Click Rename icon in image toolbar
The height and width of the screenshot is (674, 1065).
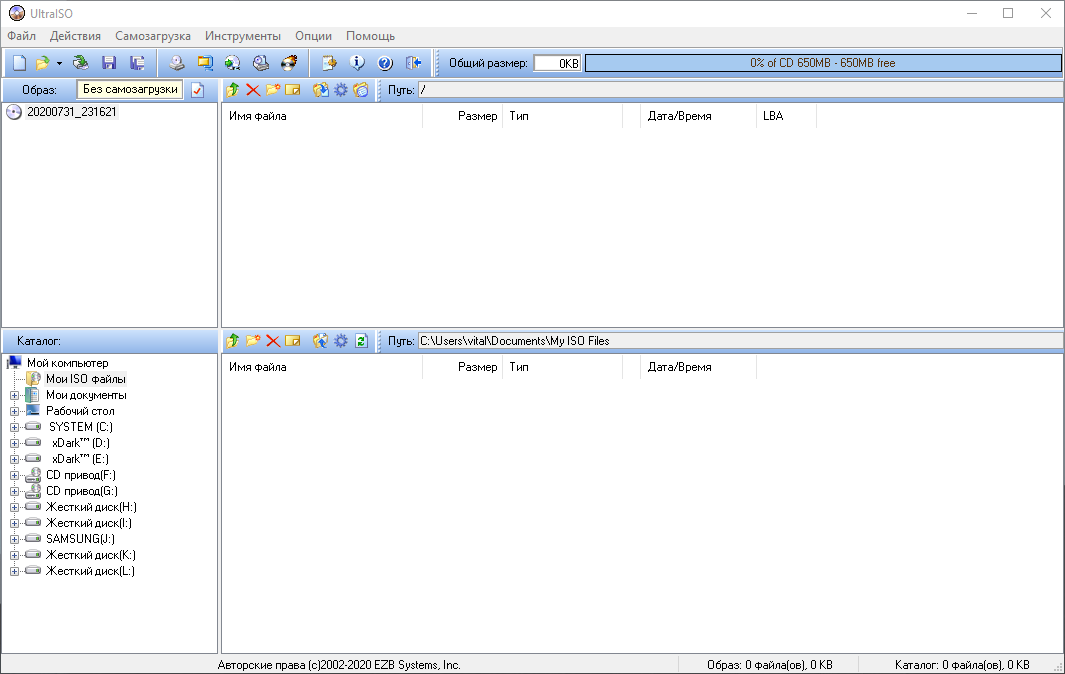coord(293,90)
